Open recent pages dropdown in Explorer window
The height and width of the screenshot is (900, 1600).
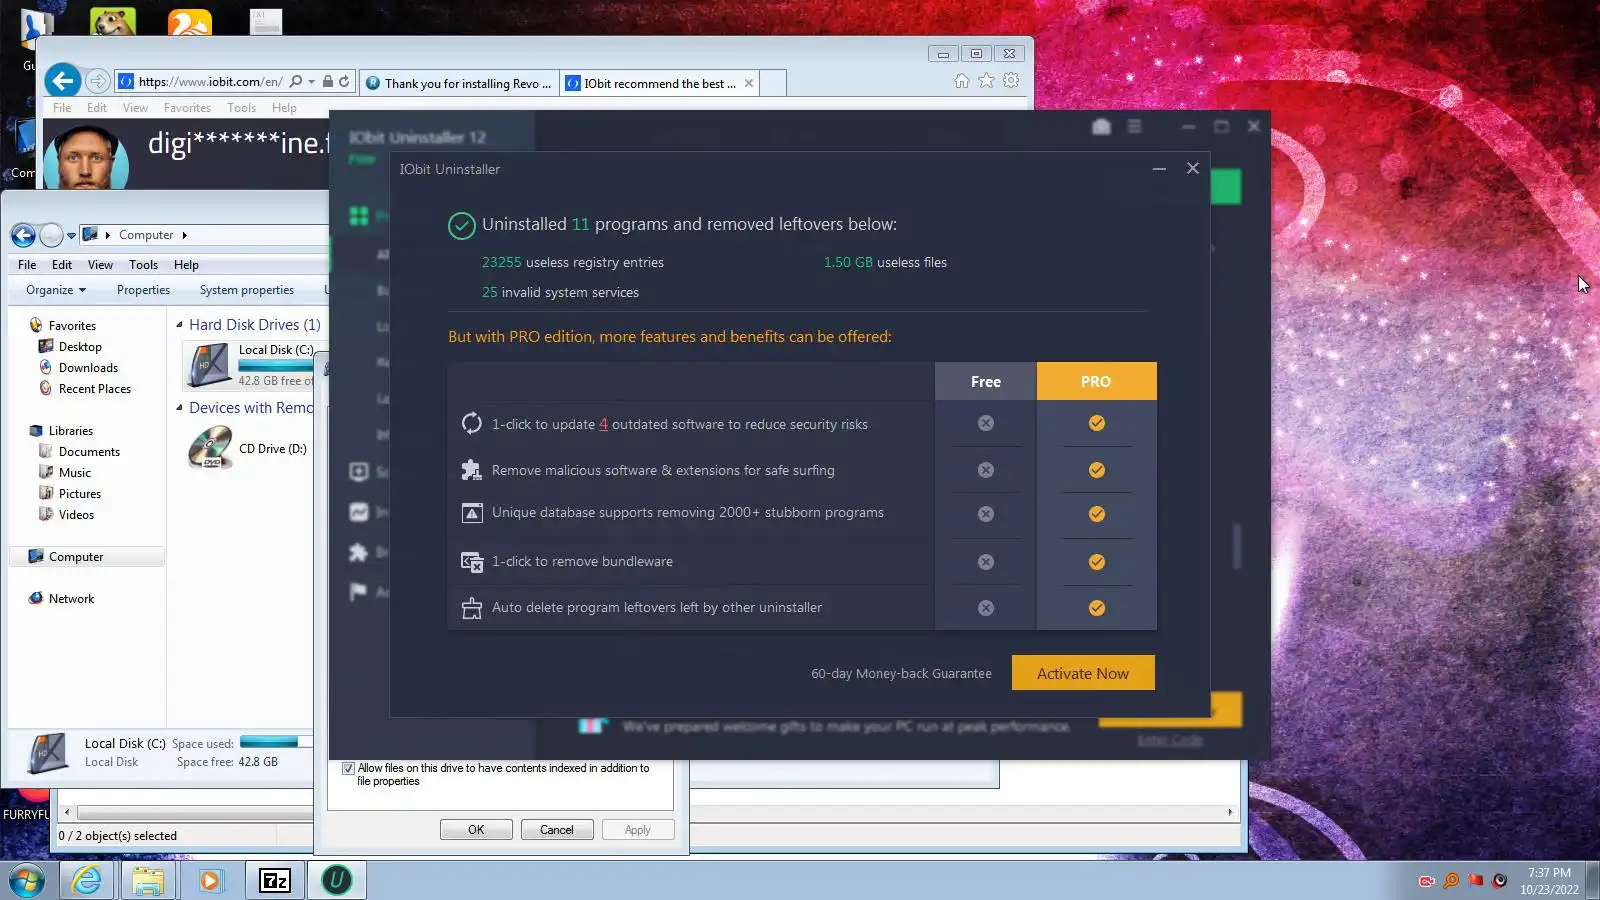click(x=71, y=236)
